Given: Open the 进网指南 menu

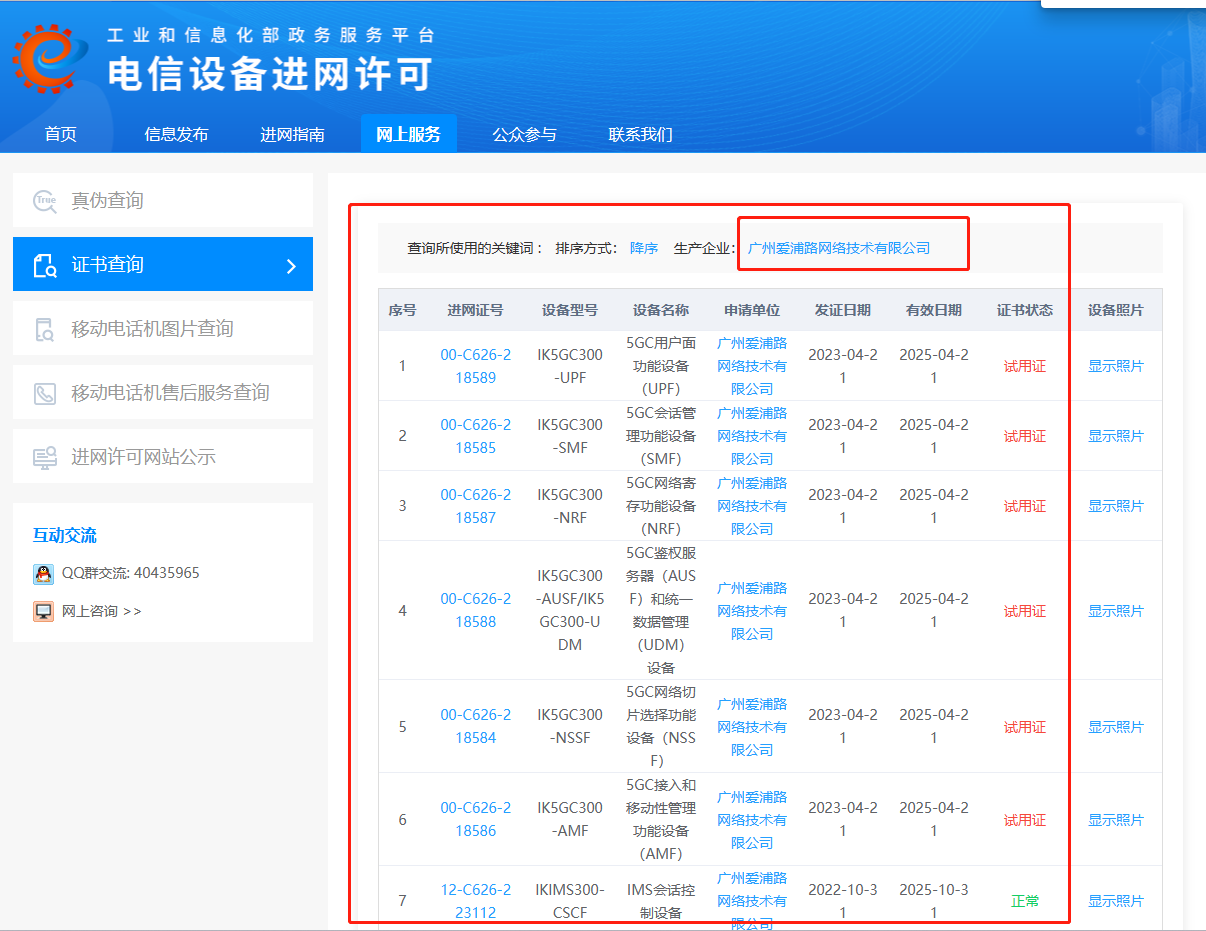Looking at the screenshot, I should coord(292,134).
